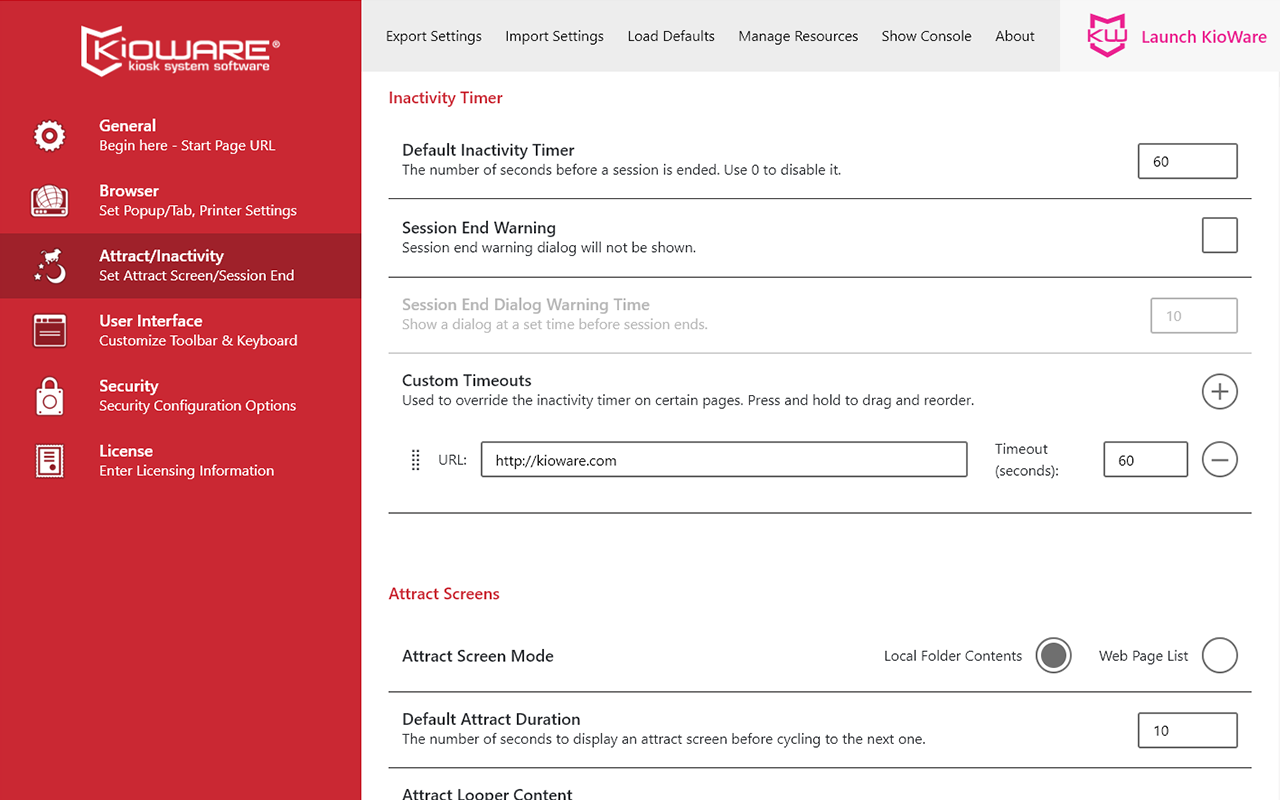Screen dimensions: 1280x800
Task: Select the Web Page List radio button
Action: 1219,656
